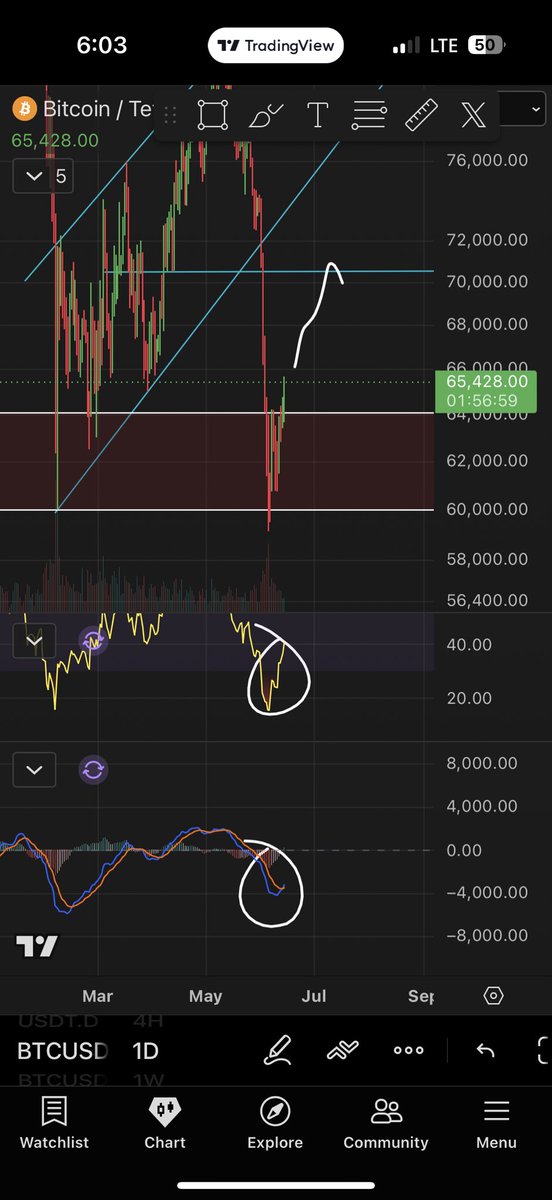This screenshot has width=552, height=1200.
Task: Share chart to X icon
Action: pos(473,115)
